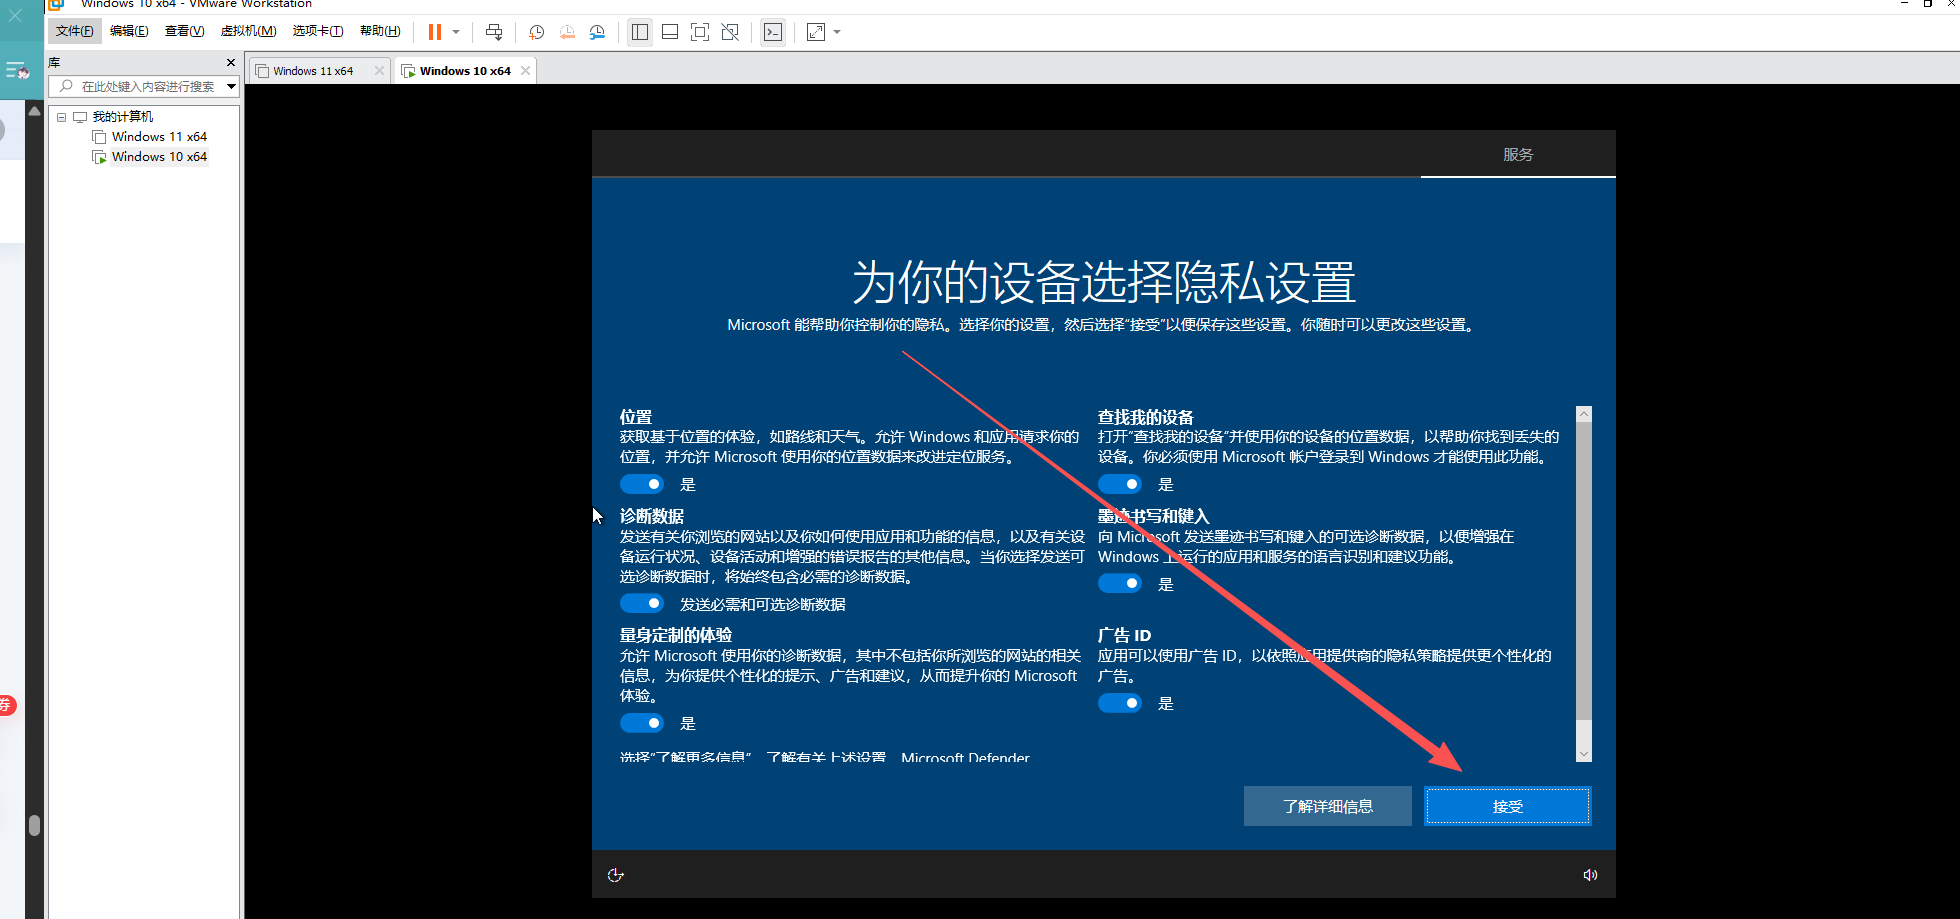Open the 文件(F) menu
The image size is (1960, 919).
point(75,31)
